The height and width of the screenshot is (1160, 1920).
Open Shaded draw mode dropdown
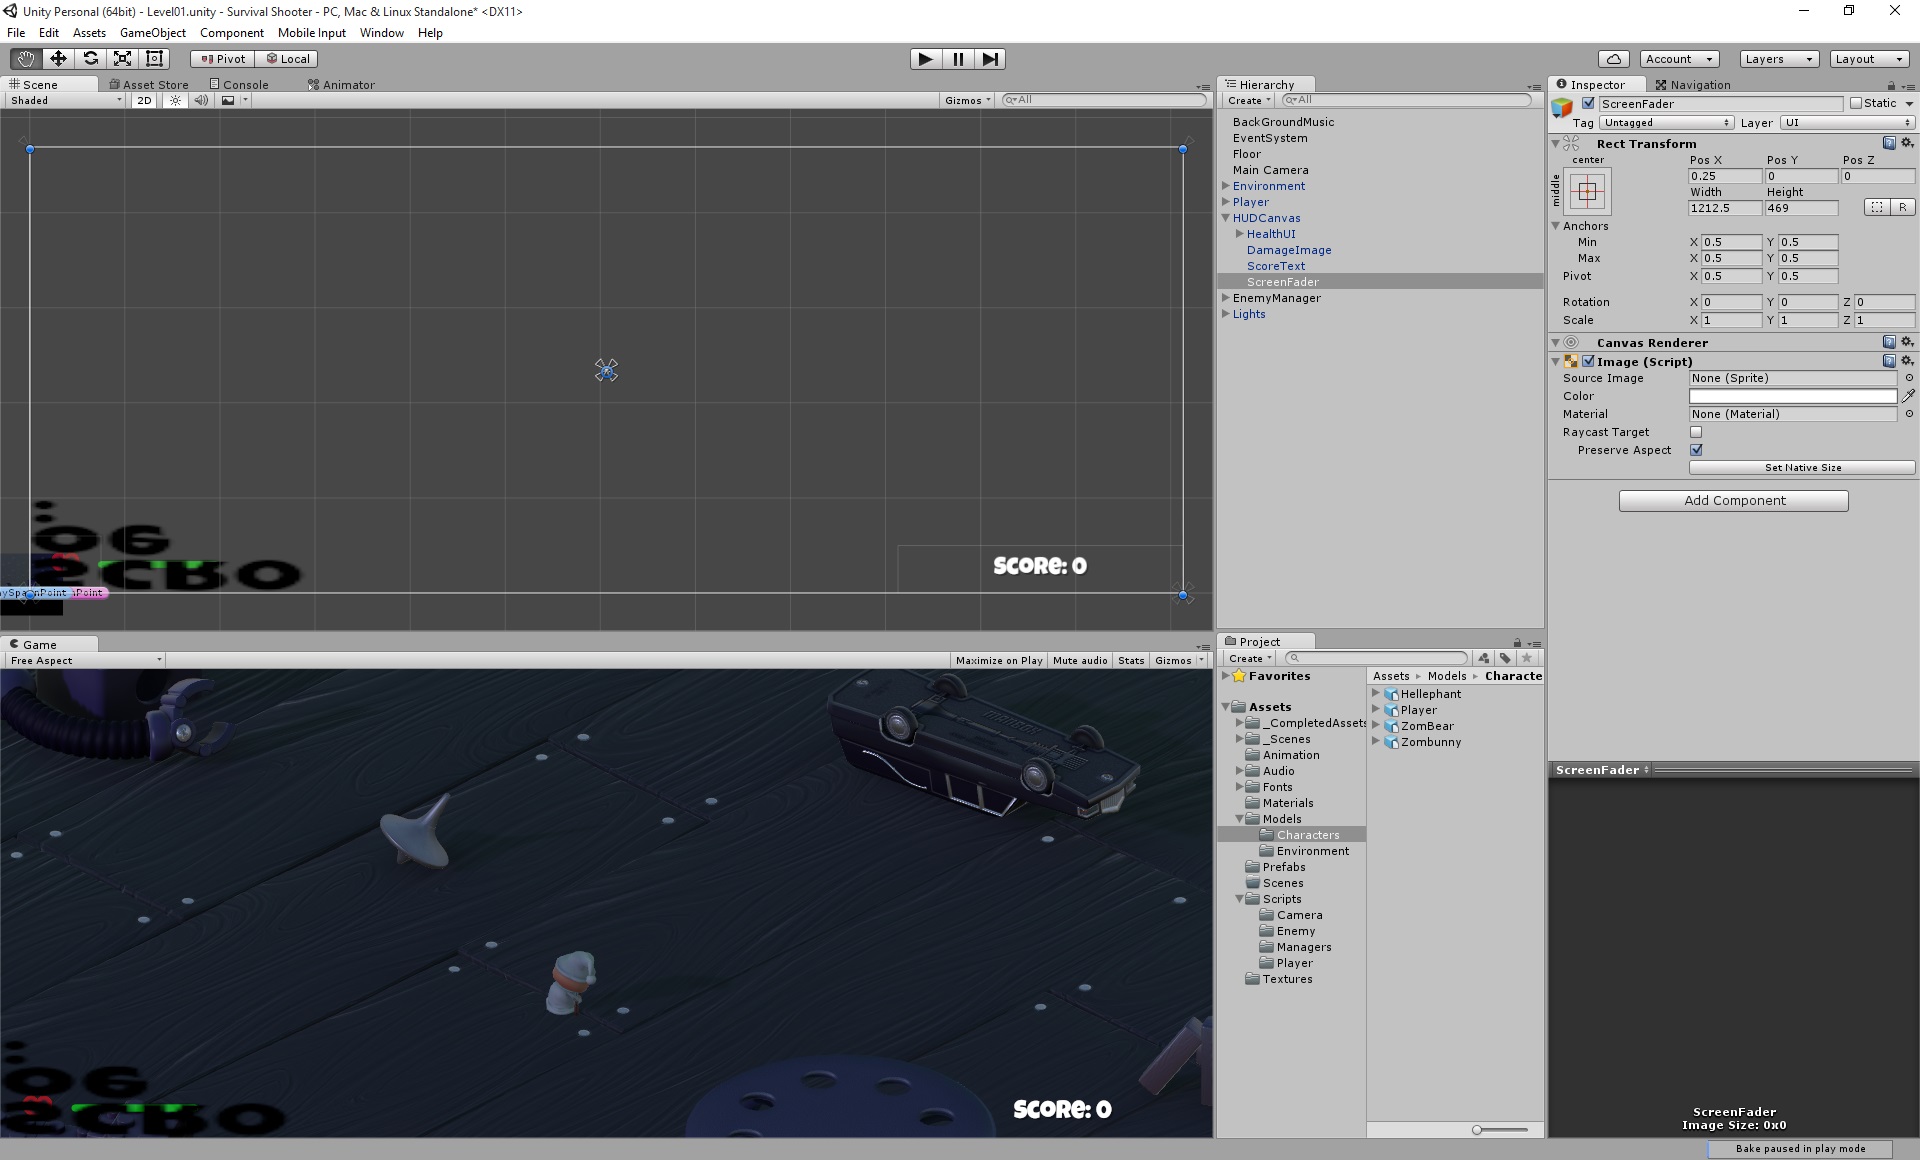tap(66, 100)
